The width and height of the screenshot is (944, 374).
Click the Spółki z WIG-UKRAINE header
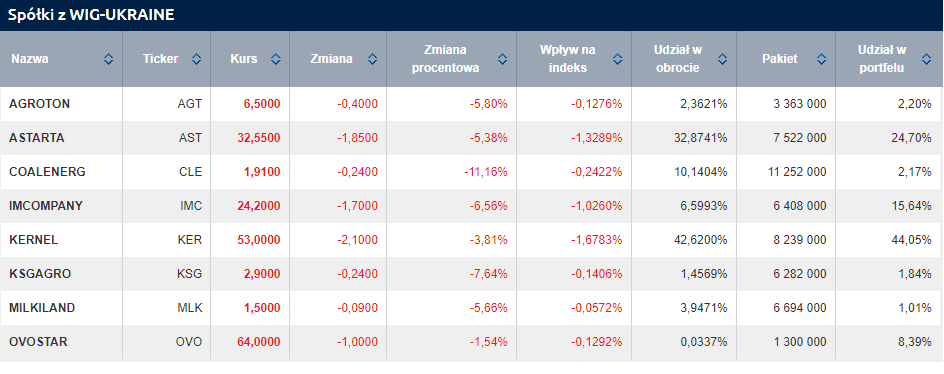91,16
